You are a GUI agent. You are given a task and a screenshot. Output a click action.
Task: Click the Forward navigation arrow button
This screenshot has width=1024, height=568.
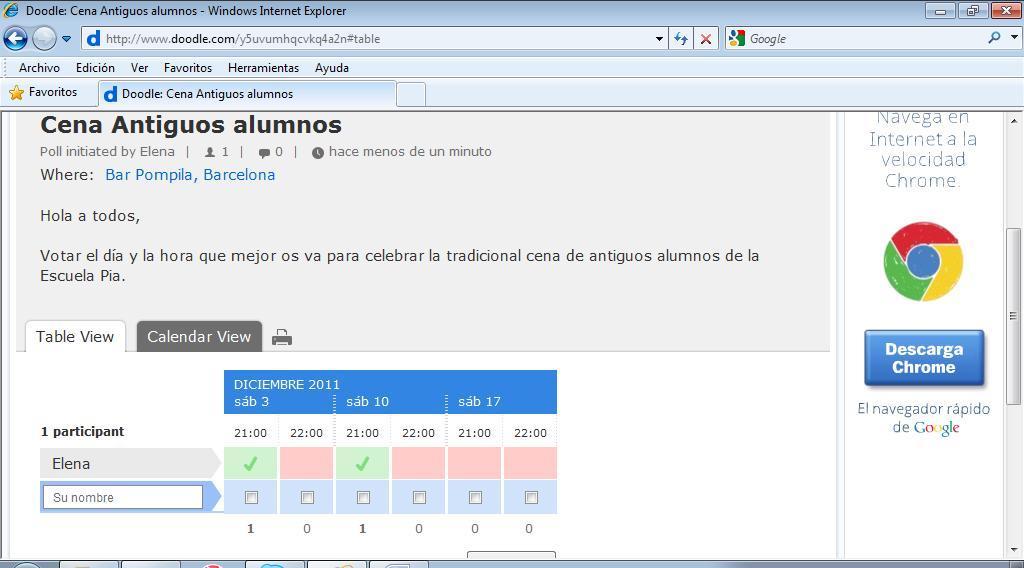point(44,39)
